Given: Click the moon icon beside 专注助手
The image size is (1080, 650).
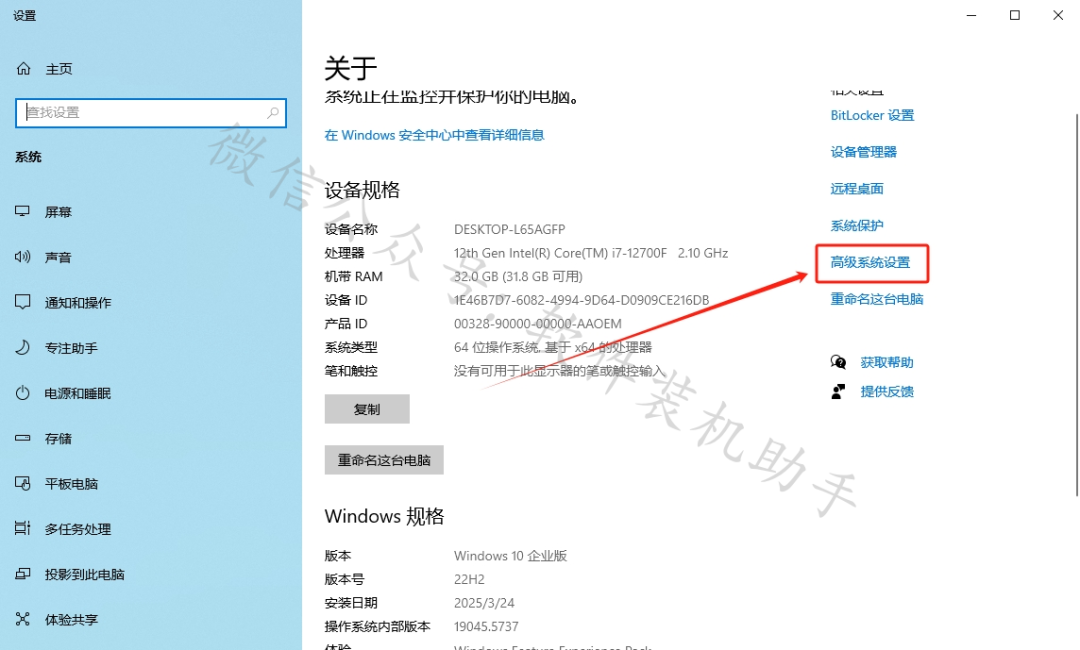Looking at the screenshot, I should point(23,347).
